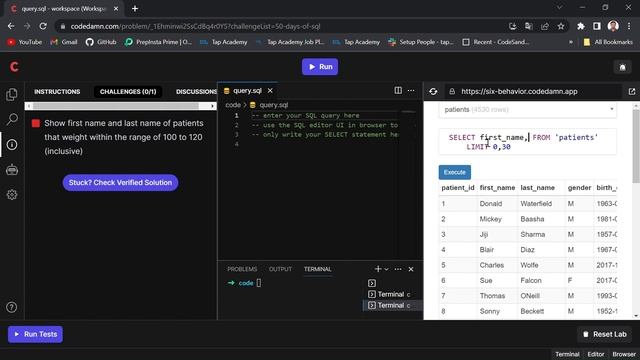Open browser extensions puzzle icon
The width and height of the screenshot is (640, 360).
tap(580, 26)
